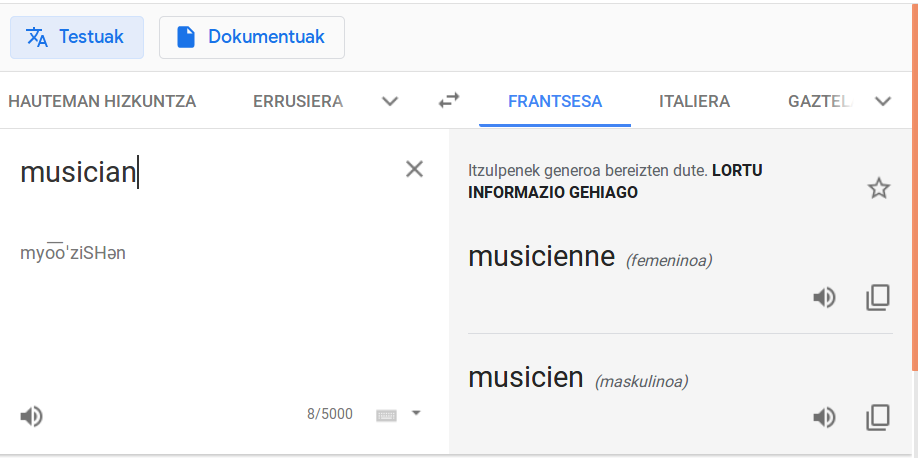The image size is (918, 458).
Task: Save translation with the star icon
Action: [878, 189]
